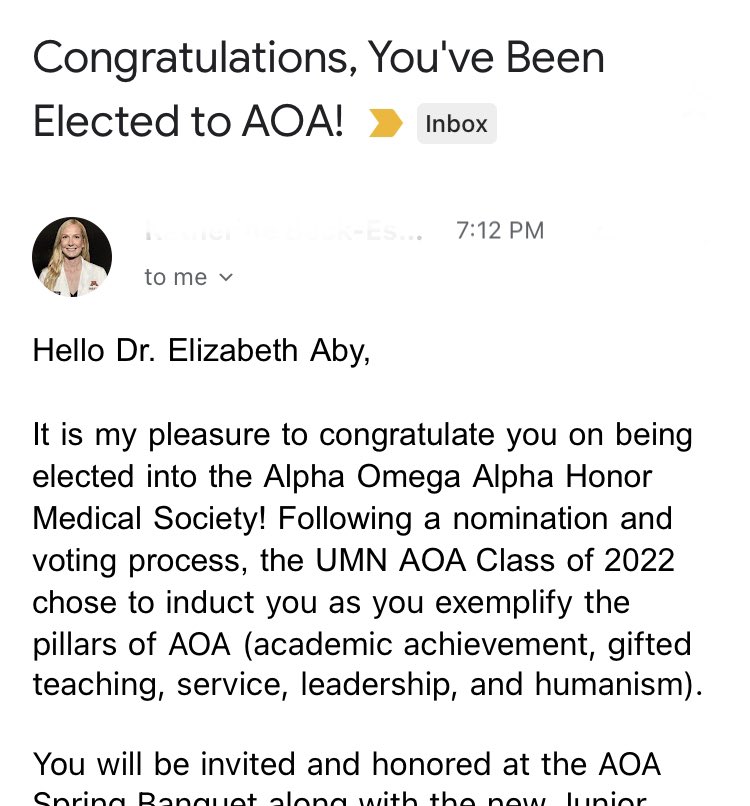Screen dimensions: 750x806
Task: Tap the "to me" recipient text
Action: pos(175,277)
